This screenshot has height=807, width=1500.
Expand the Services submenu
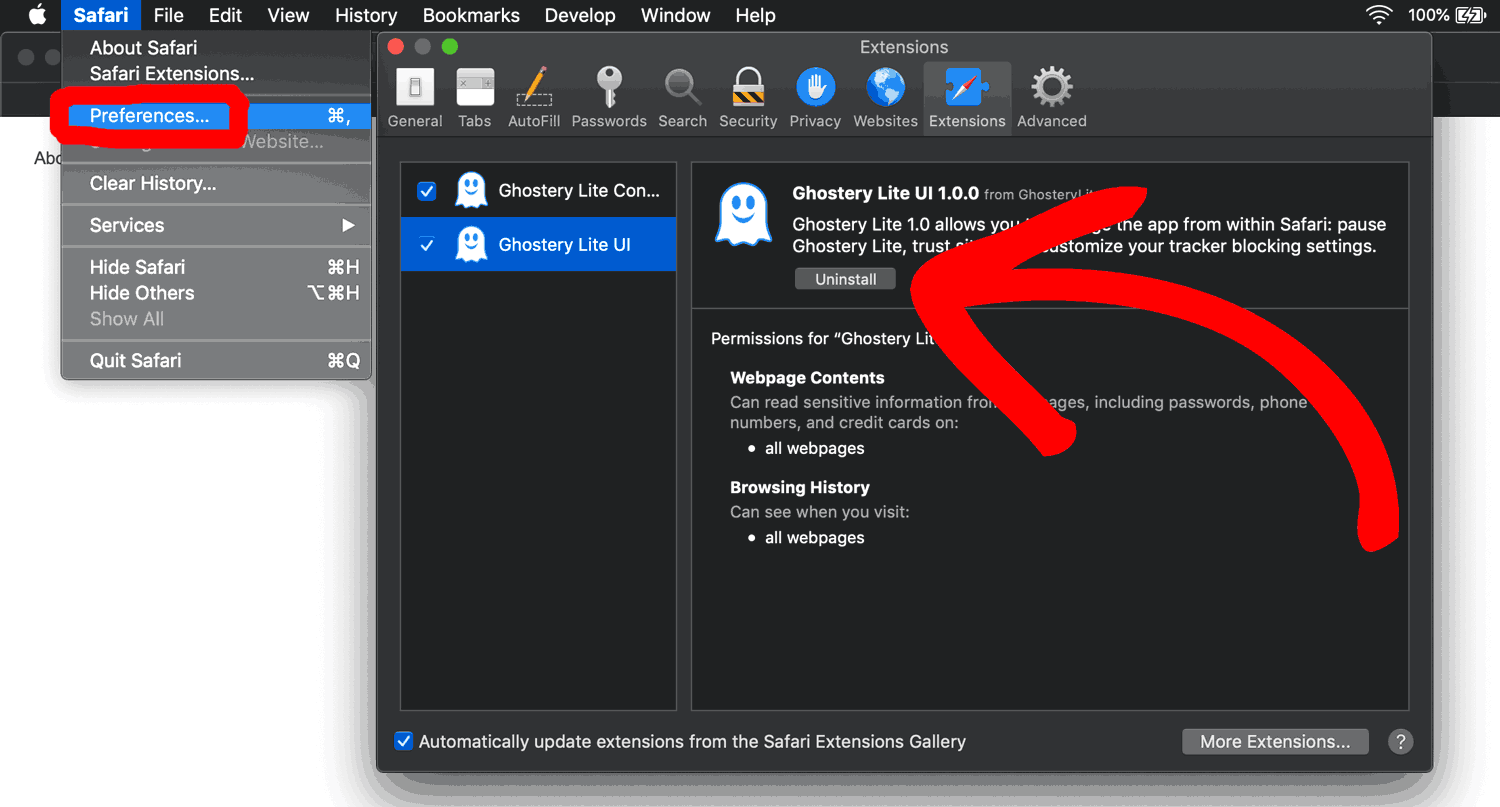216,225
